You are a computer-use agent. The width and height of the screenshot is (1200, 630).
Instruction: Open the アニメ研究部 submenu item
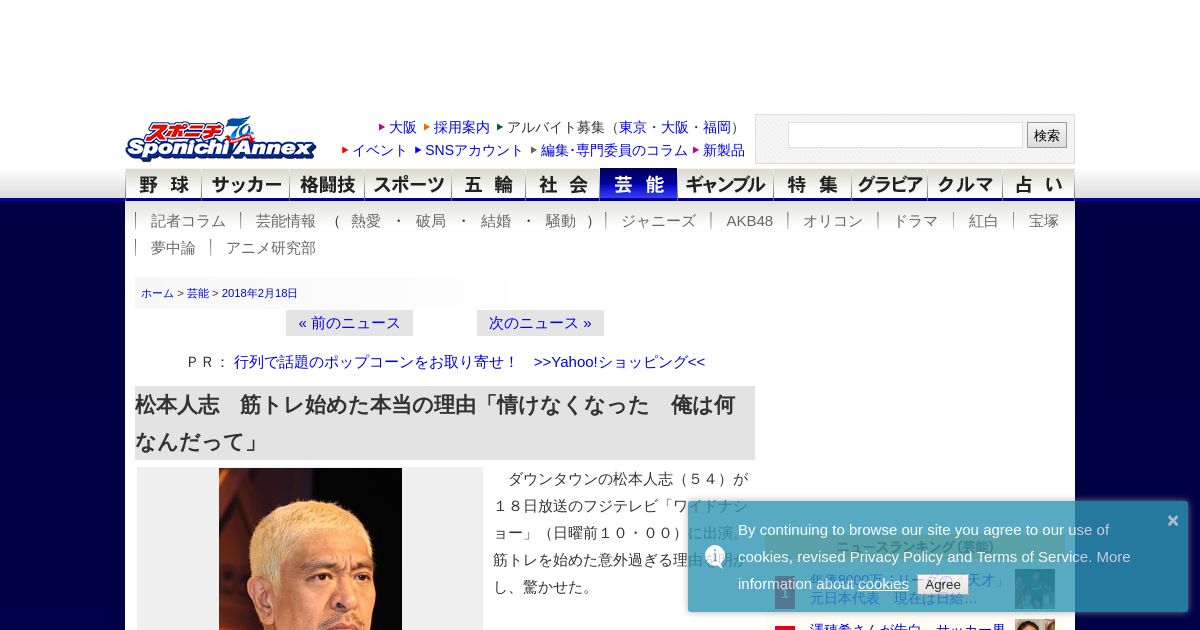coord(271,248)
